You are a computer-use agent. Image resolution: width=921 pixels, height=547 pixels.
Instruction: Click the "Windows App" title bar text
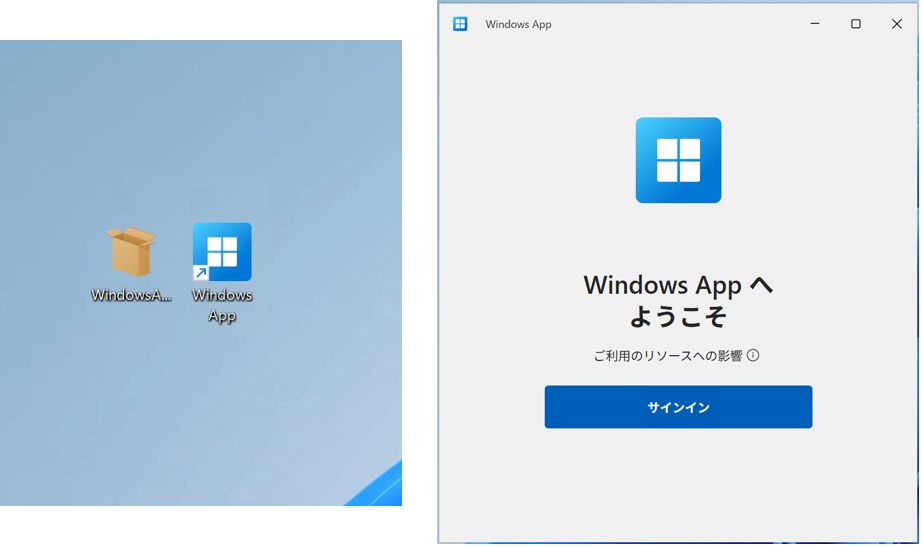coord(518,24)
